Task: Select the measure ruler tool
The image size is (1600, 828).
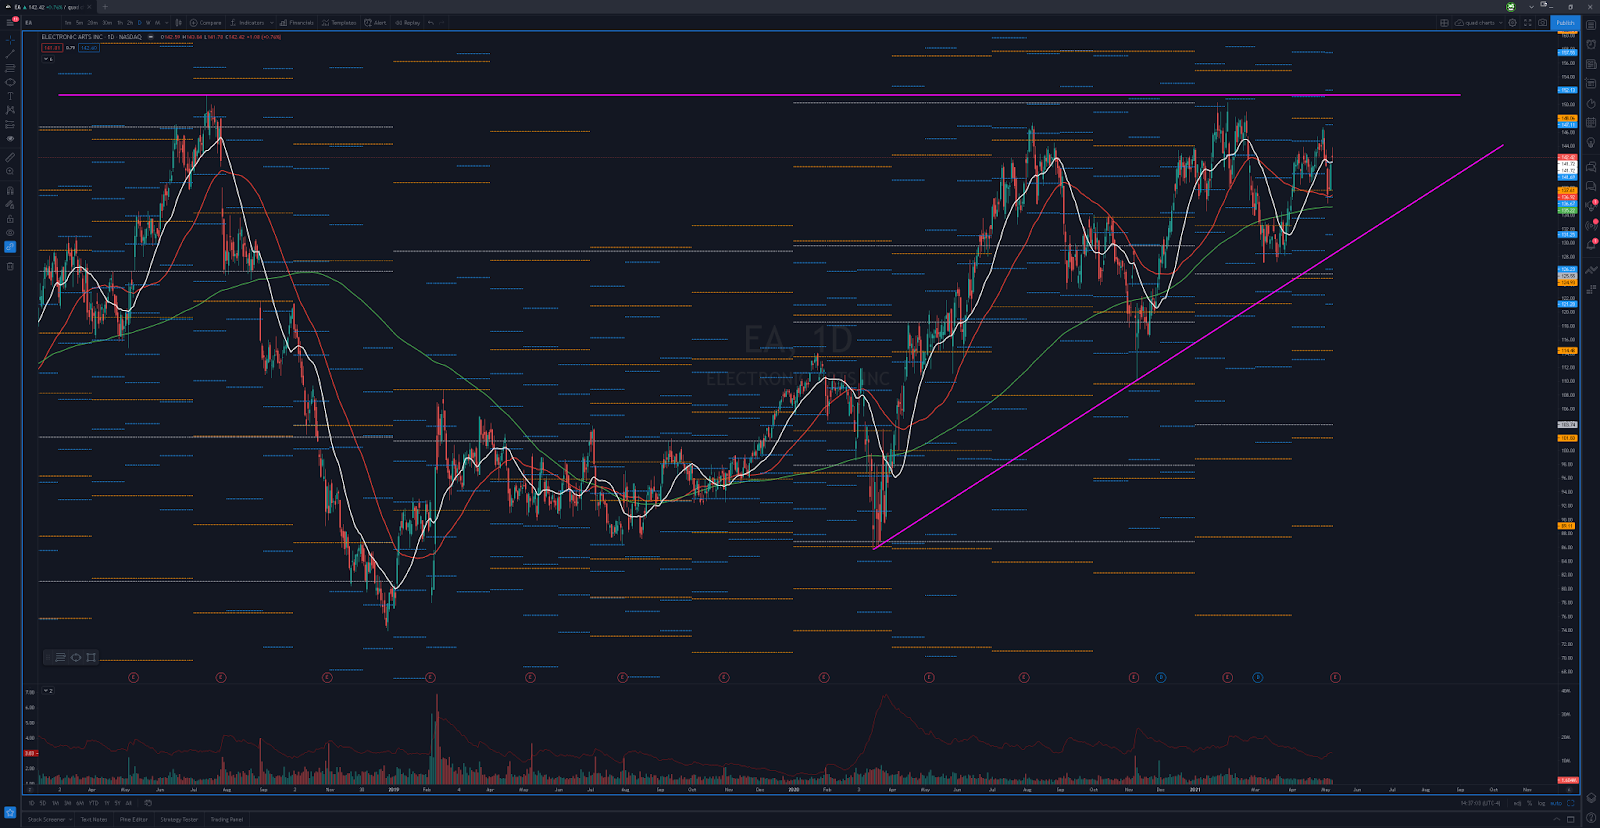Action: pyautogui.click(x=10, y=157)
